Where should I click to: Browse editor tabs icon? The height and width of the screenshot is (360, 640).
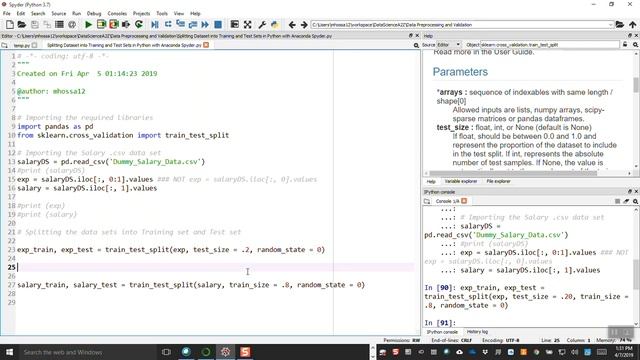(4, 45)
